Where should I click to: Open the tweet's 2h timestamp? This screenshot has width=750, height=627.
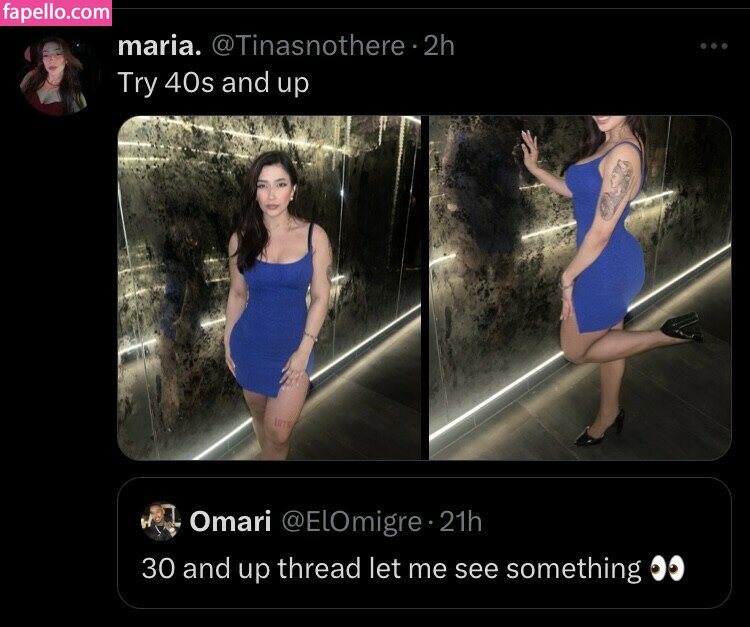pos(439,46)
